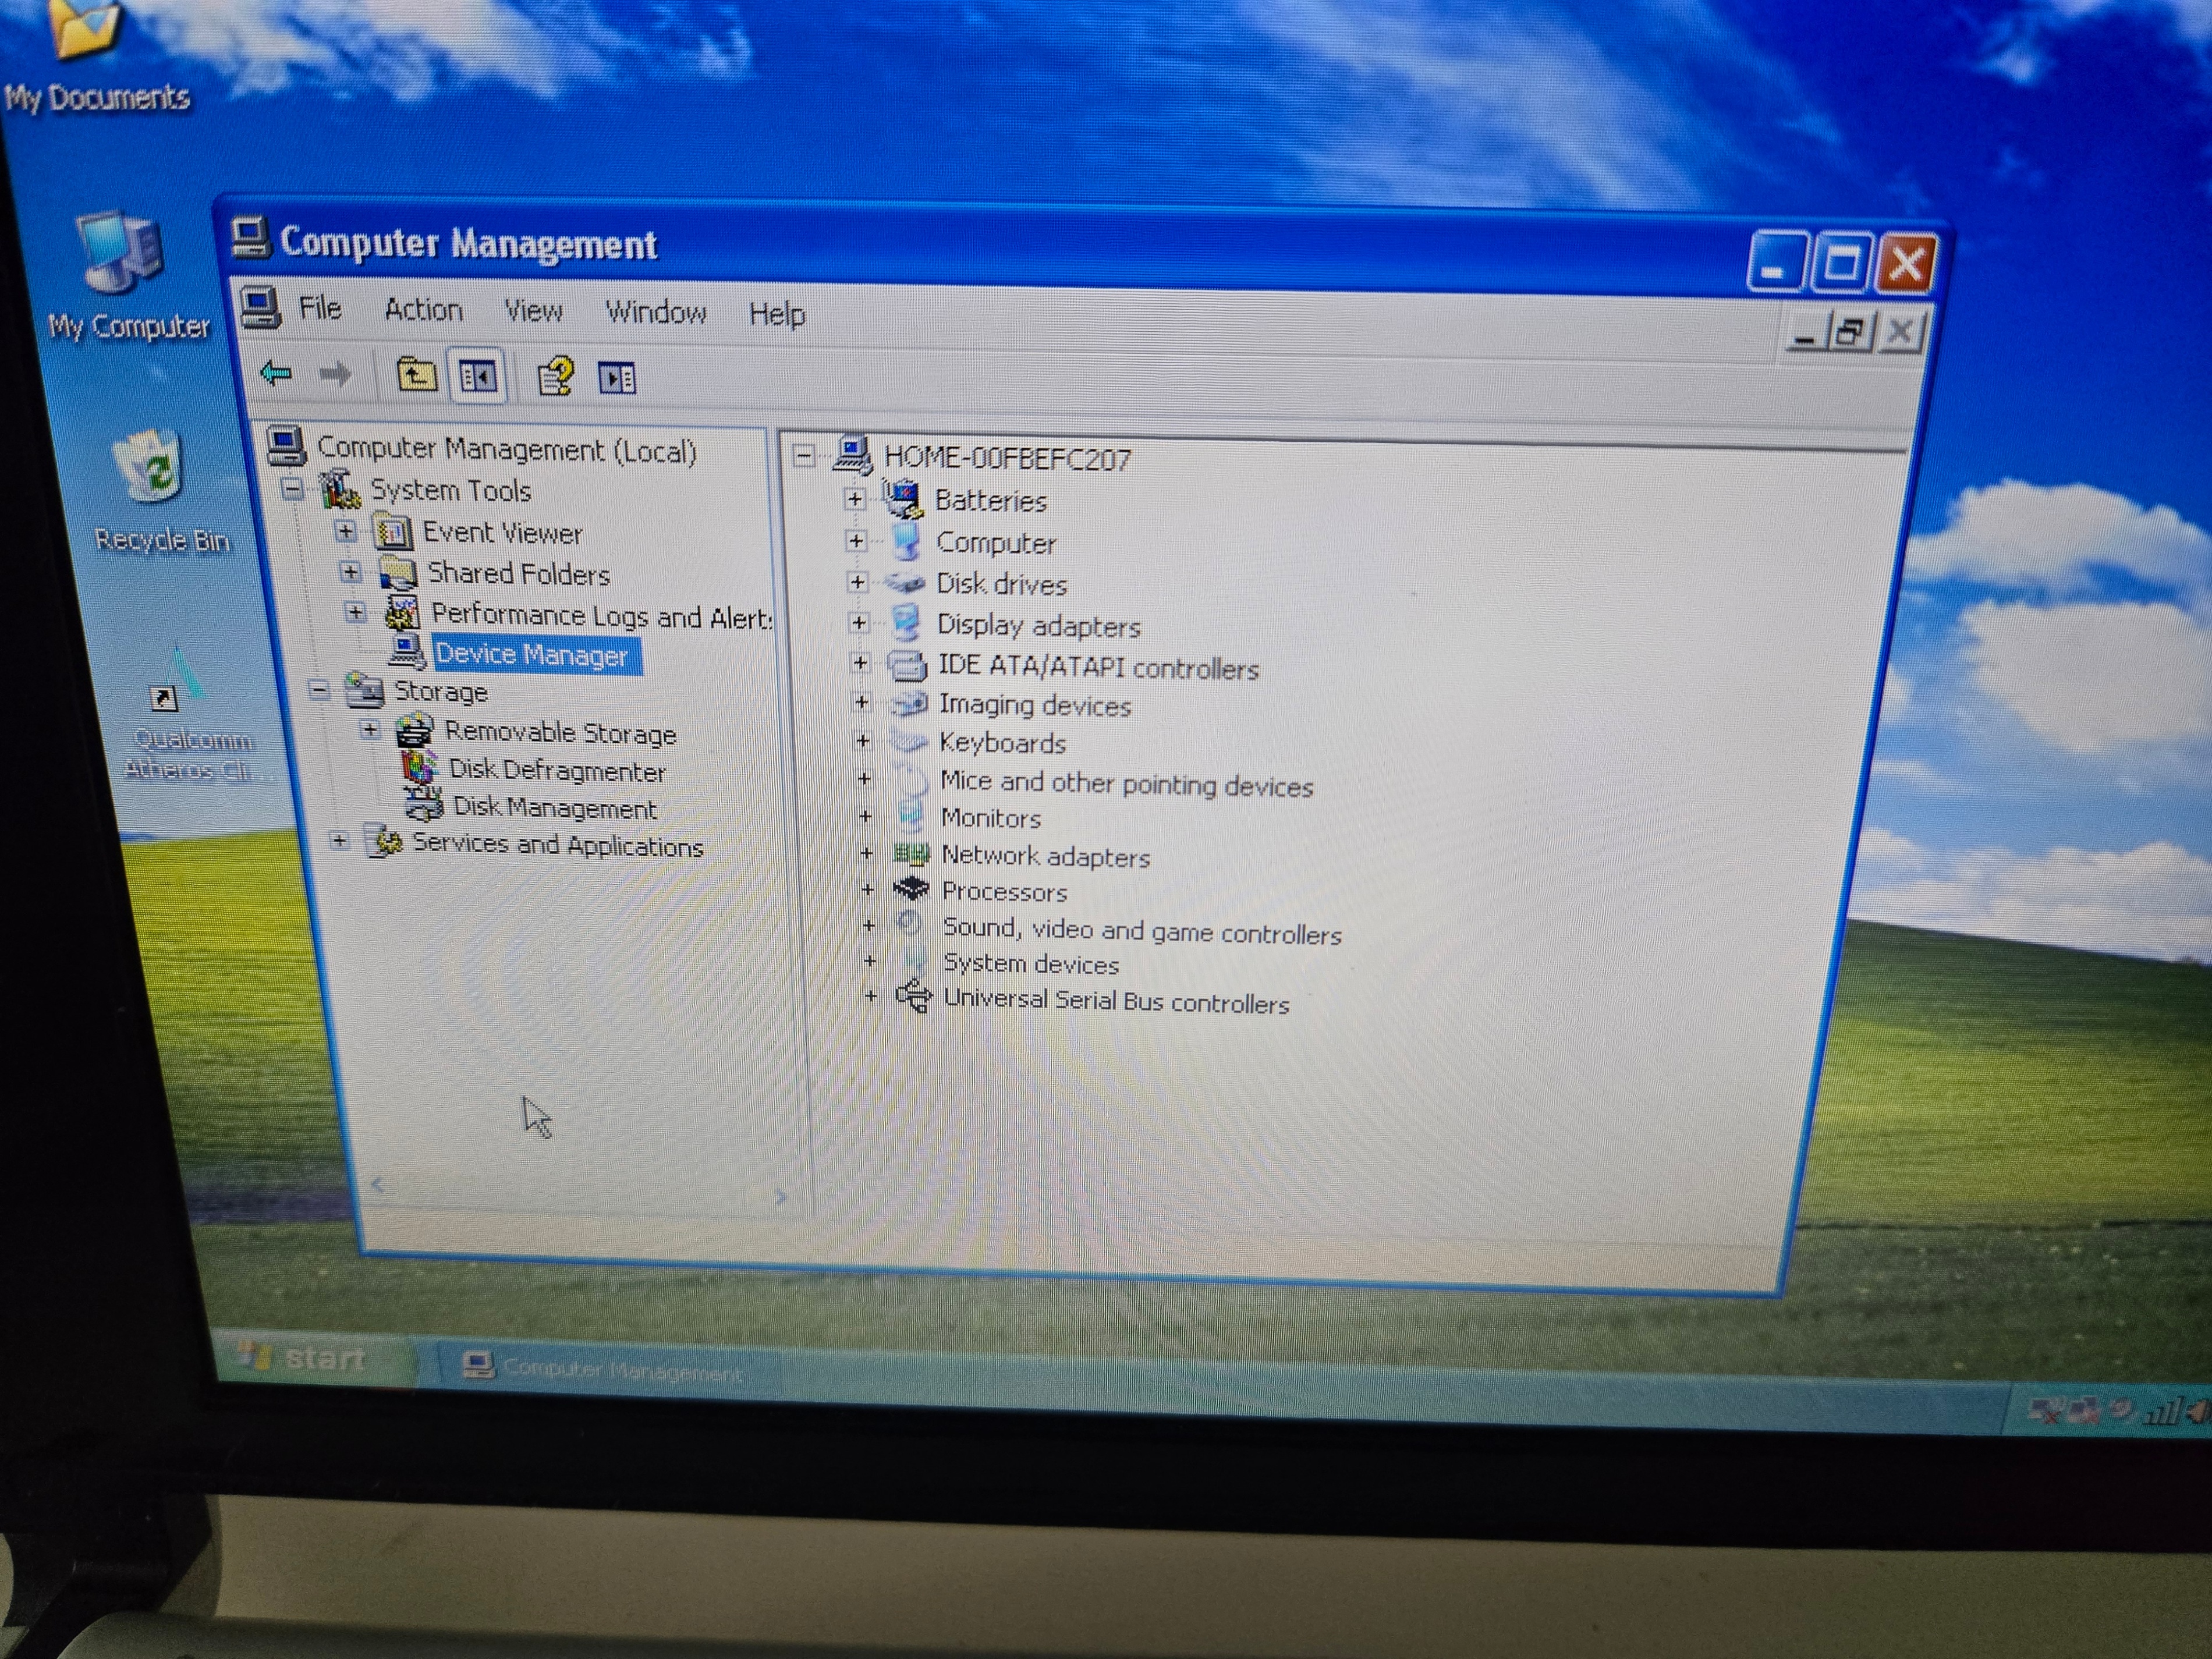Expand the Event Viewer node
Viewport: 2212px width, 1659px height.
[345, 531]
